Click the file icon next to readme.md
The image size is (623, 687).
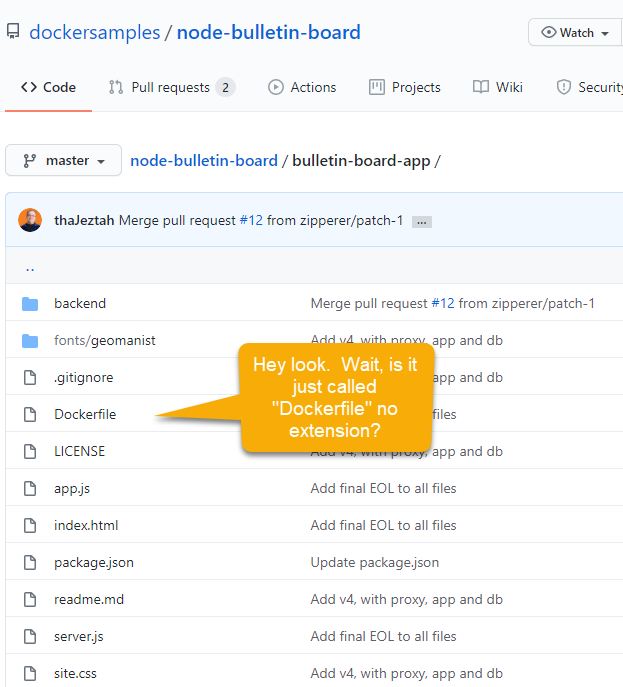click(x=30, y=599)
